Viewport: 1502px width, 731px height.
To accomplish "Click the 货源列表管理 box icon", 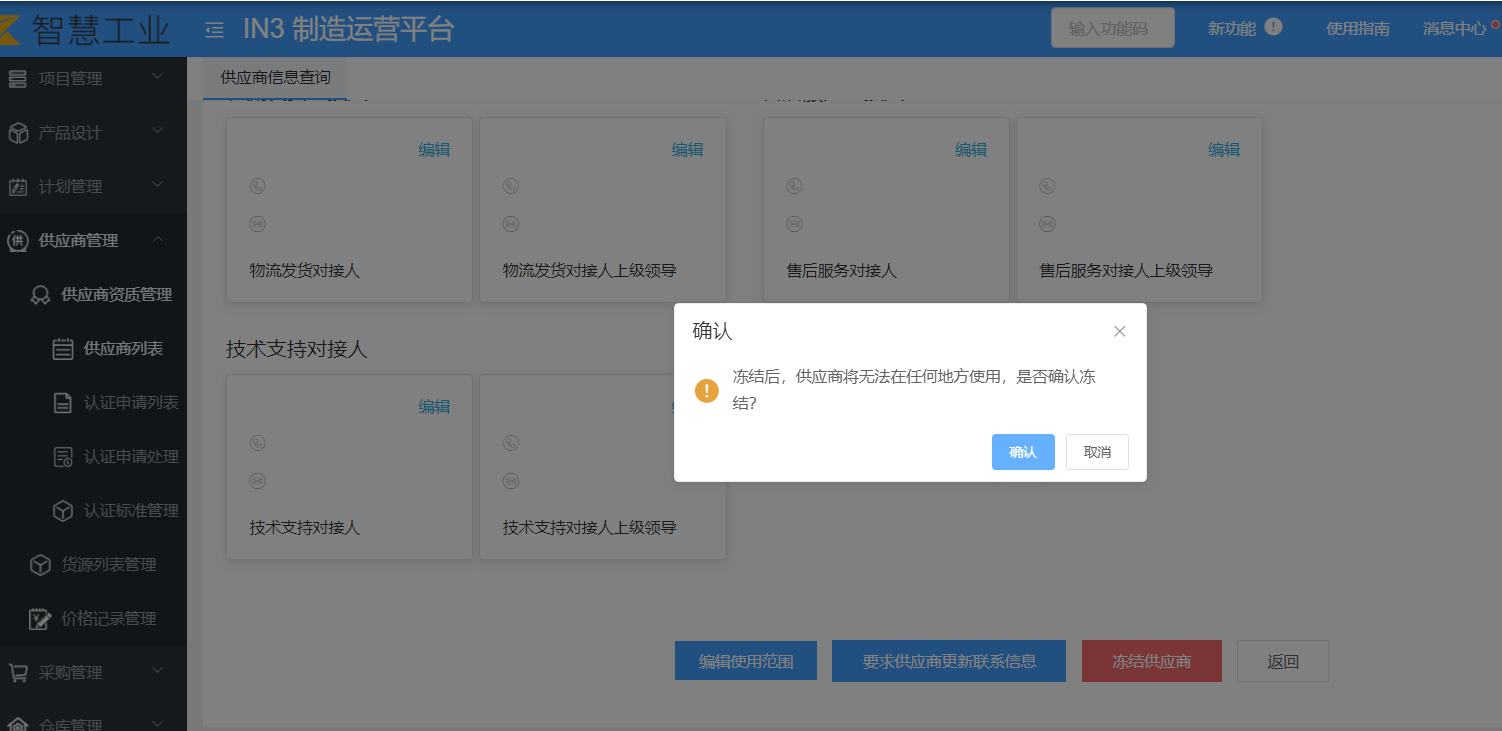I will 41,564.
